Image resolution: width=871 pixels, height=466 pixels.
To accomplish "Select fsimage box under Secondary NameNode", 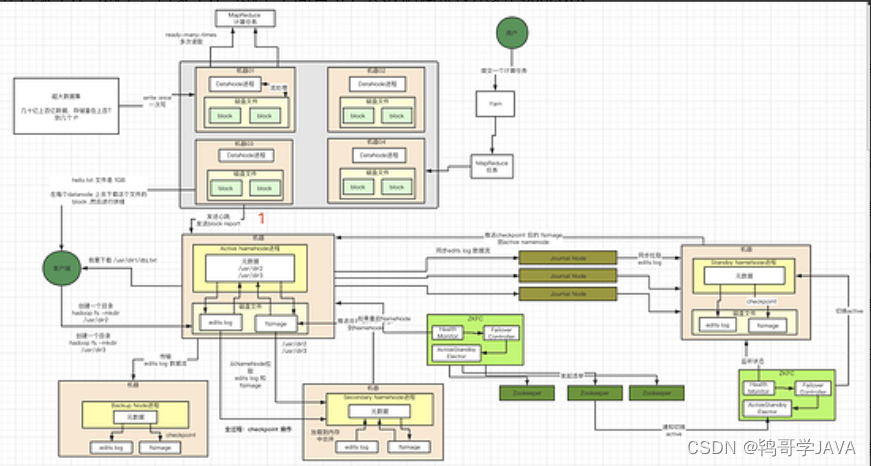I will (409, 447).
